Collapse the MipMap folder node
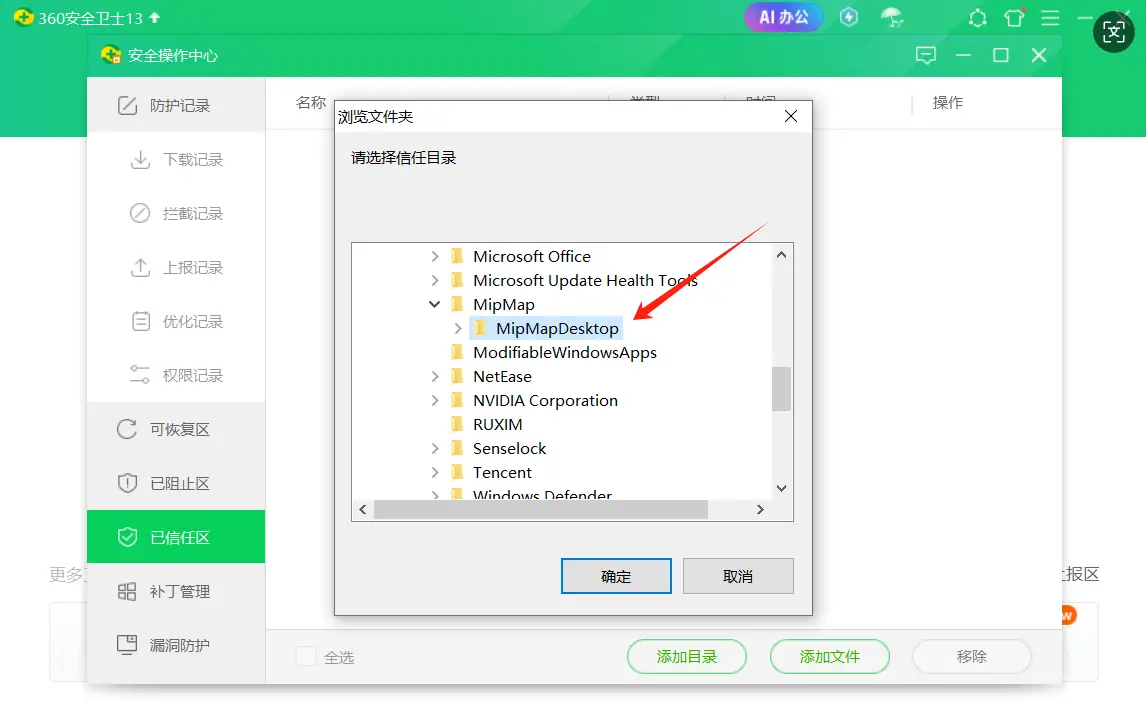 pos(435,304)
